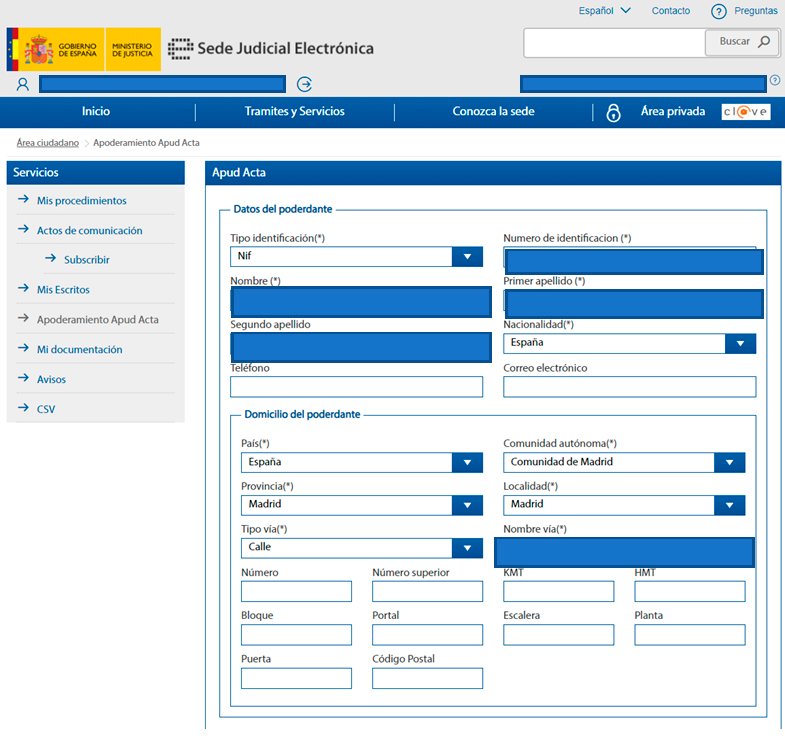
Task: Click the logout arrow icon
Action: (305, 84)
